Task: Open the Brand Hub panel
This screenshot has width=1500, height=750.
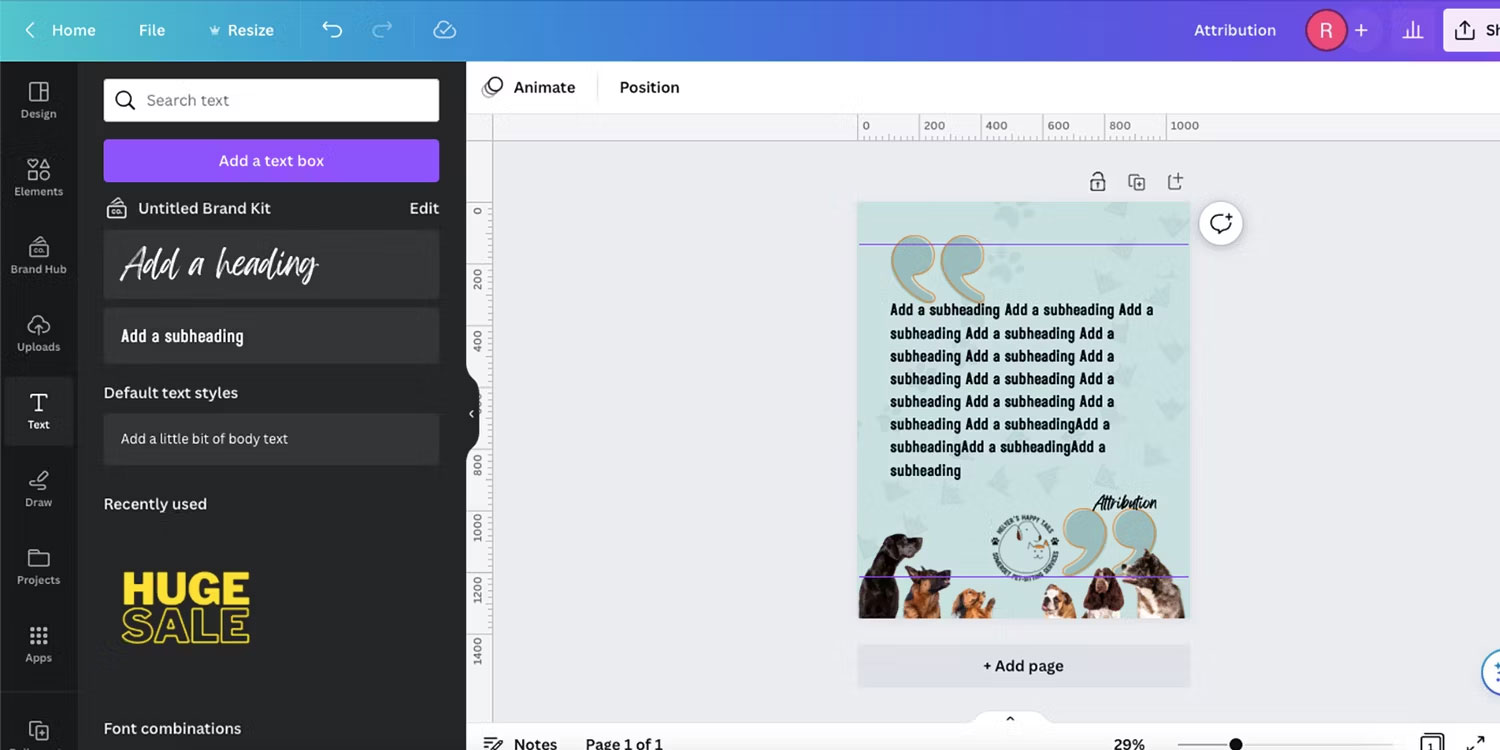Action: tap(38, 255)
